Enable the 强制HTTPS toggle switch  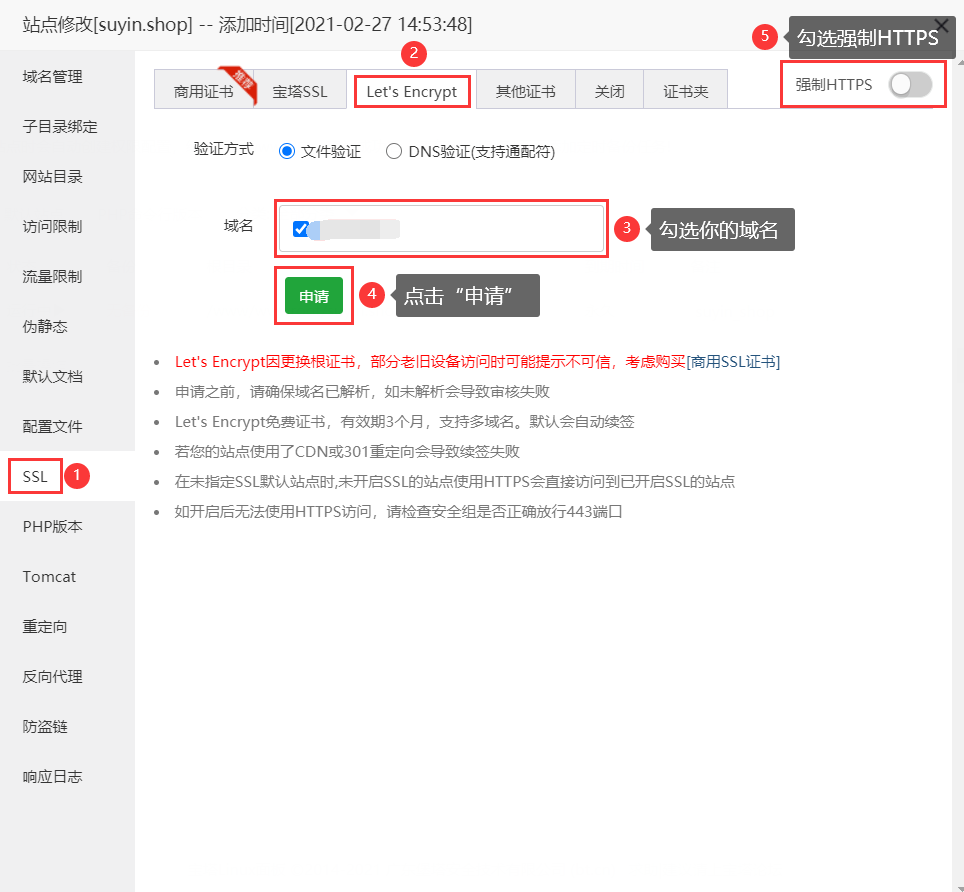point(909,85)
